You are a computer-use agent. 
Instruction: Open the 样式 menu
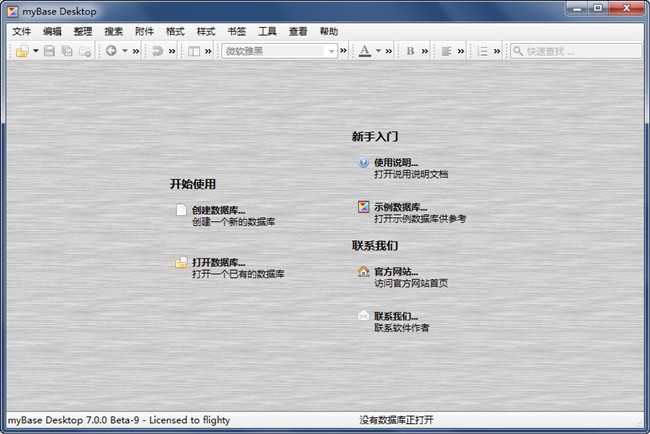coord(206,32)
